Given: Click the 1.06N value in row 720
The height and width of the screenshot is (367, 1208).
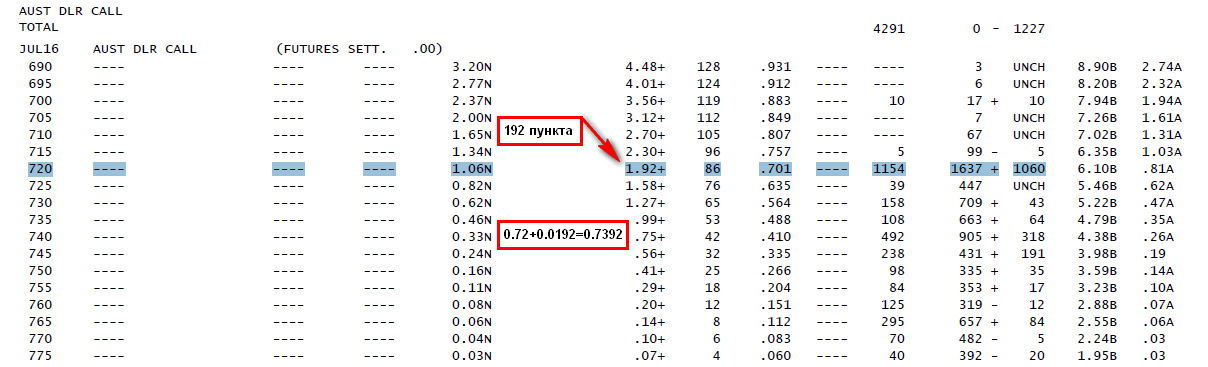Looking at the screenshot, I should click(473, 169).
